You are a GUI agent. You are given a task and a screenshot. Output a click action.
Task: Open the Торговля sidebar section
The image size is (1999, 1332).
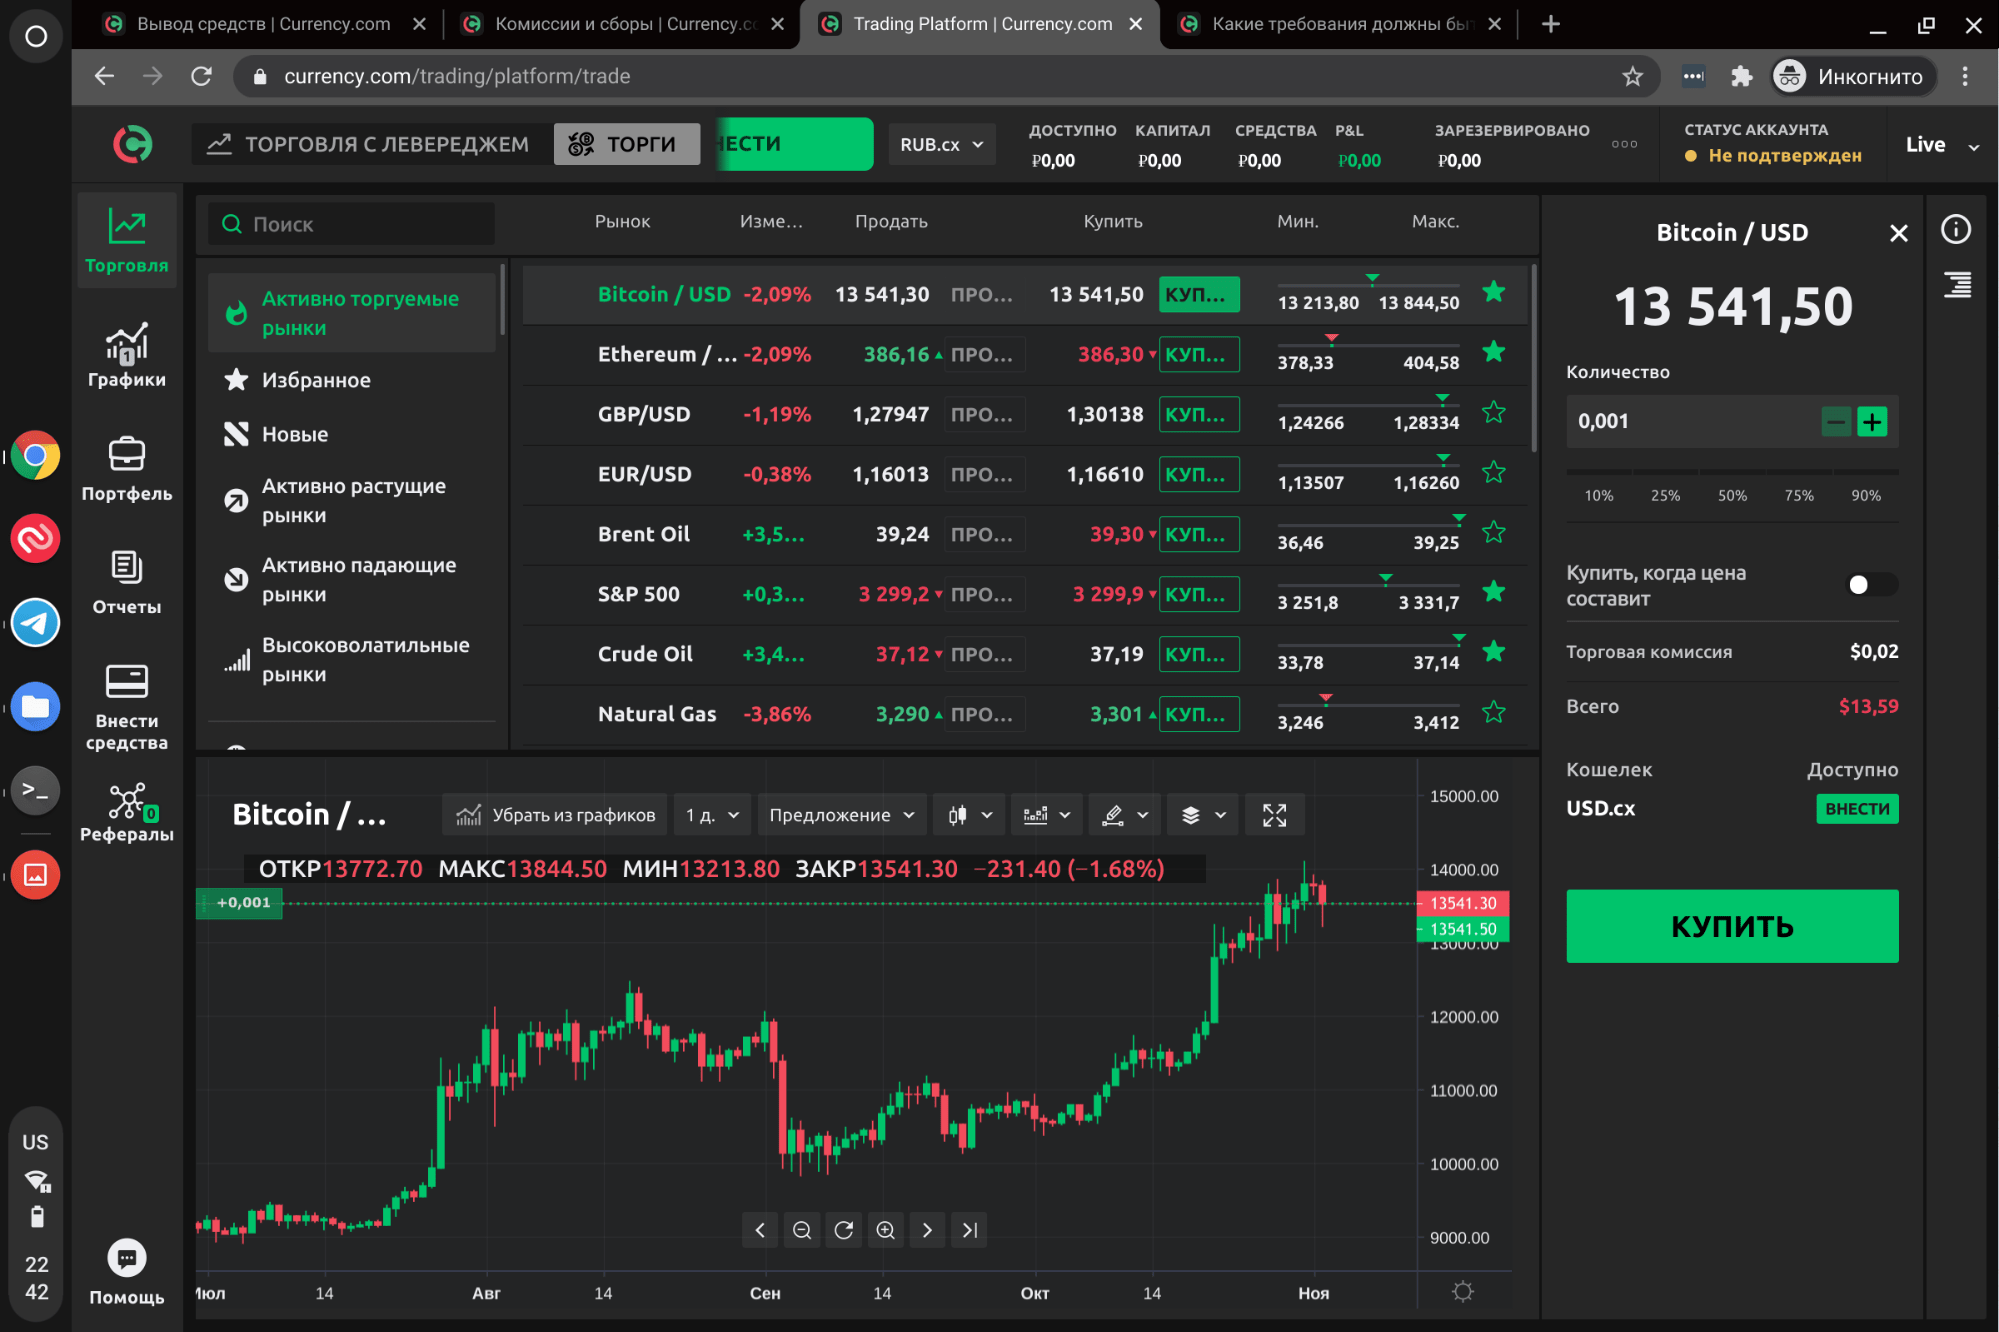tap(127, 241)
